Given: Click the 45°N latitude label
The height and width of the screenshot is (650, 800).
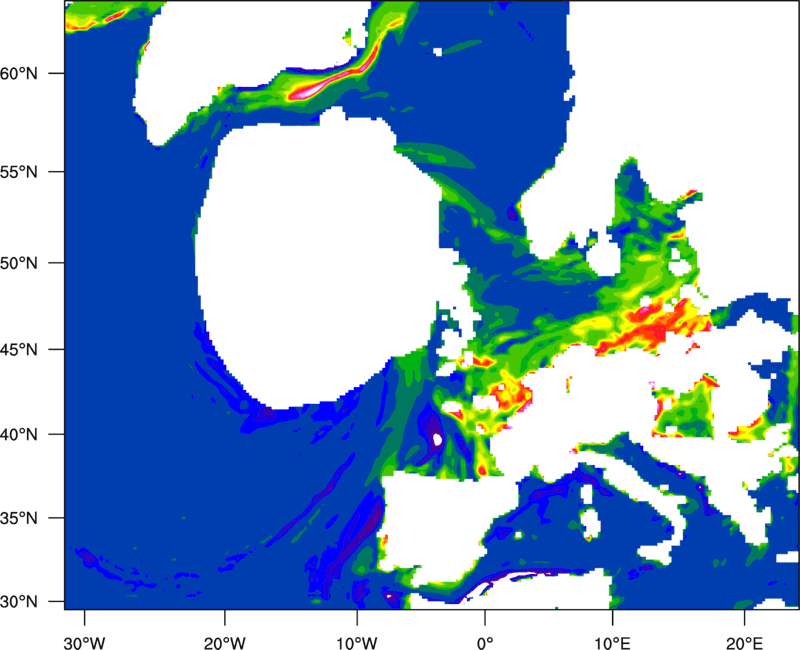Looking at the screenshot, I should [19, 350].
